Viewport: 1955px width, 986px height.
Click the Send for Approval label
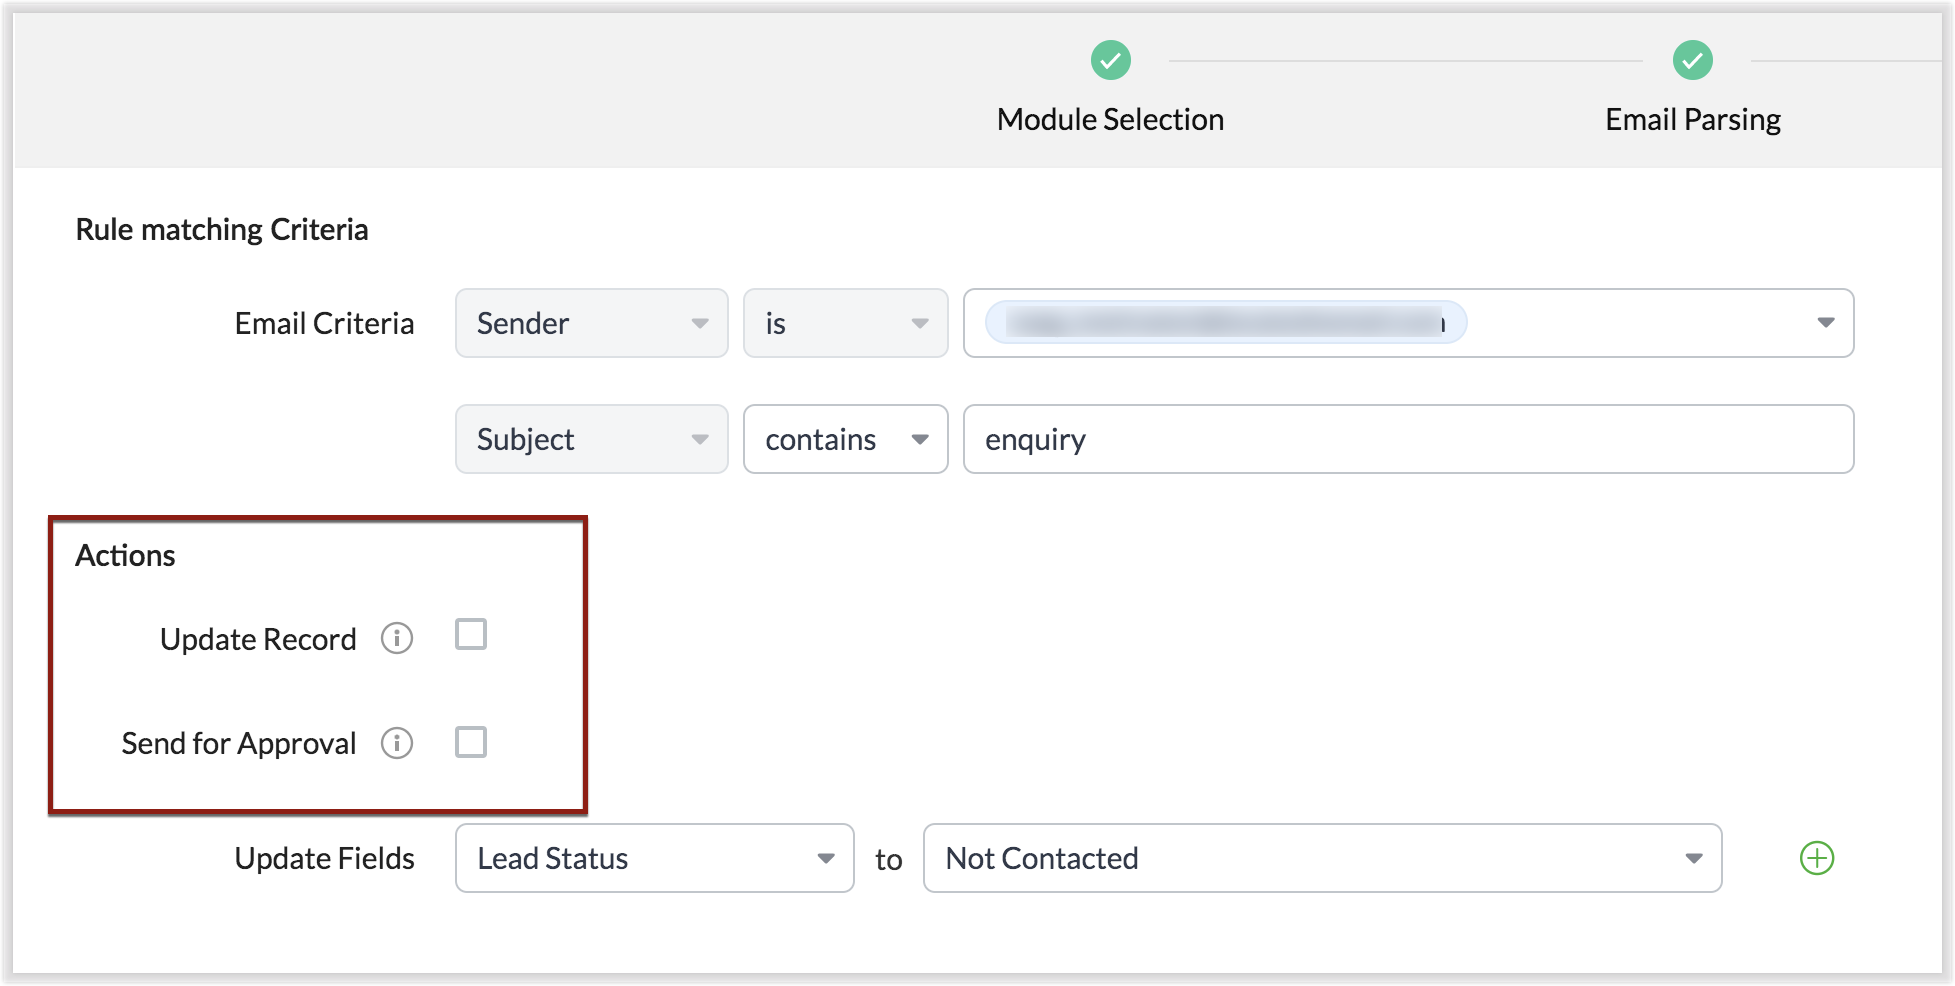coord(239,743)
